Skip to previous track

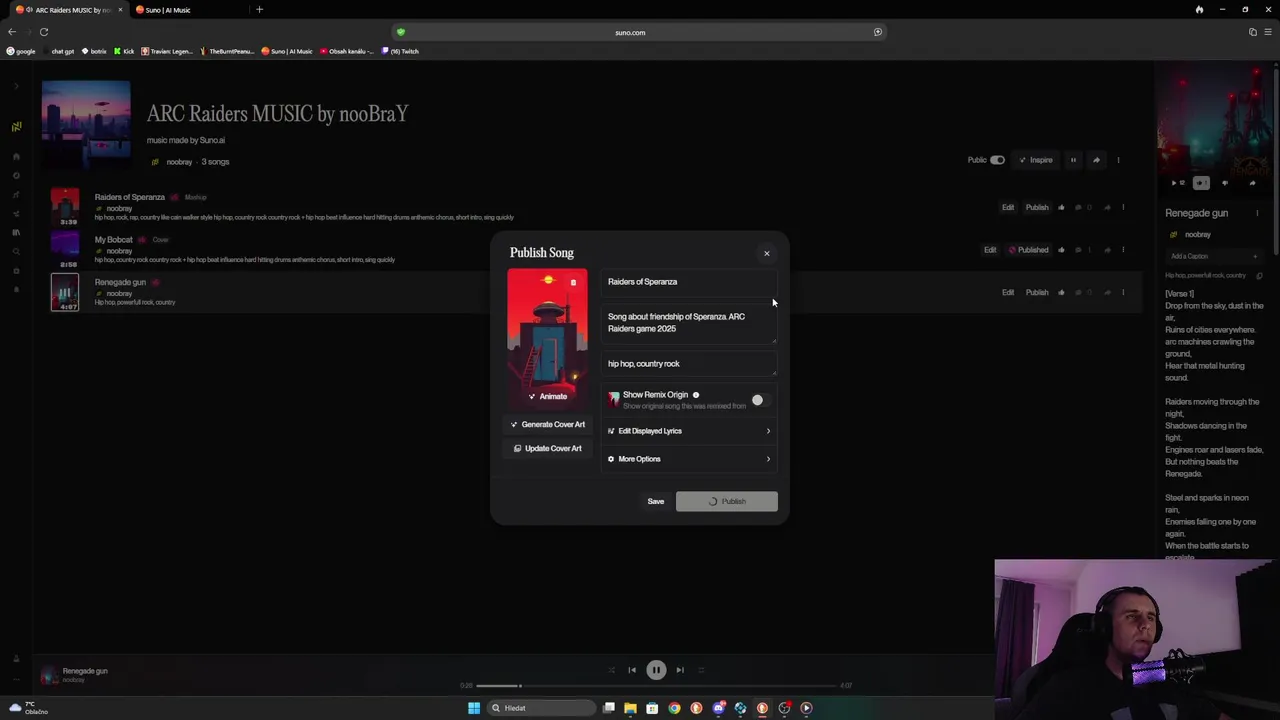tap(632, 671)
